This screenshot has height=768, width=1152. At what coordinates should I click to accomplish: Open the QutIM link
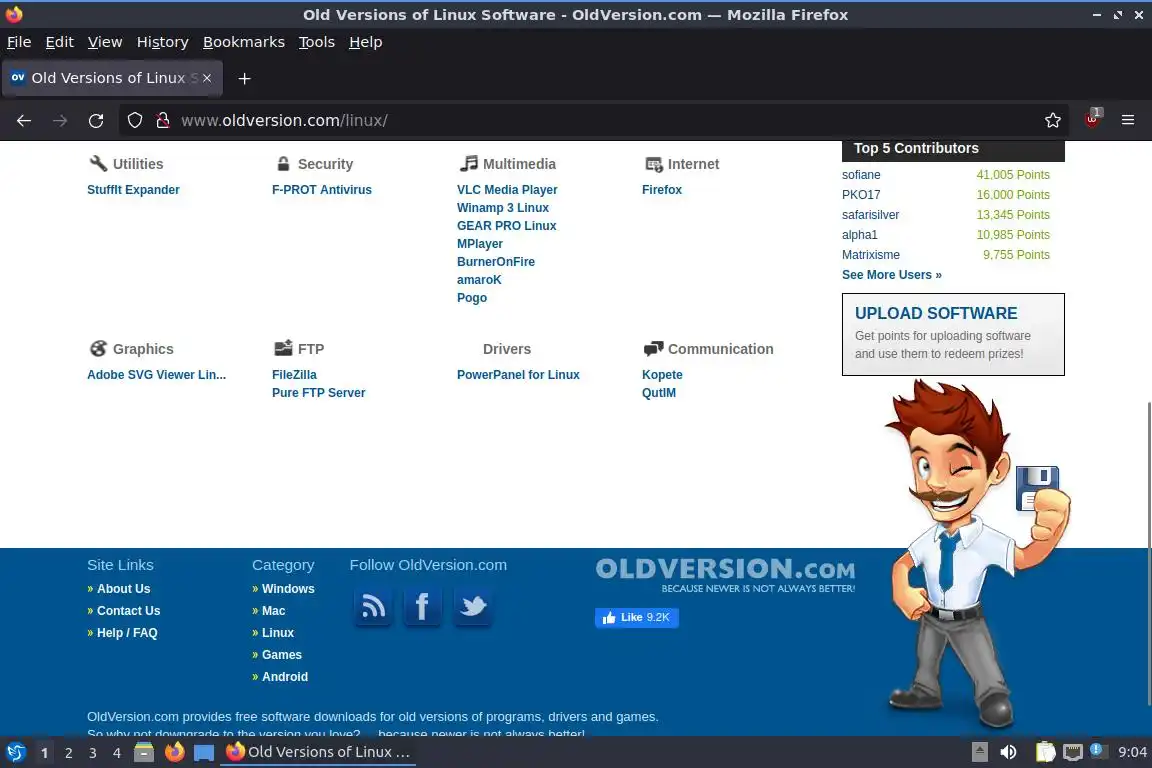pyautogui.click(x=659, y=392)
